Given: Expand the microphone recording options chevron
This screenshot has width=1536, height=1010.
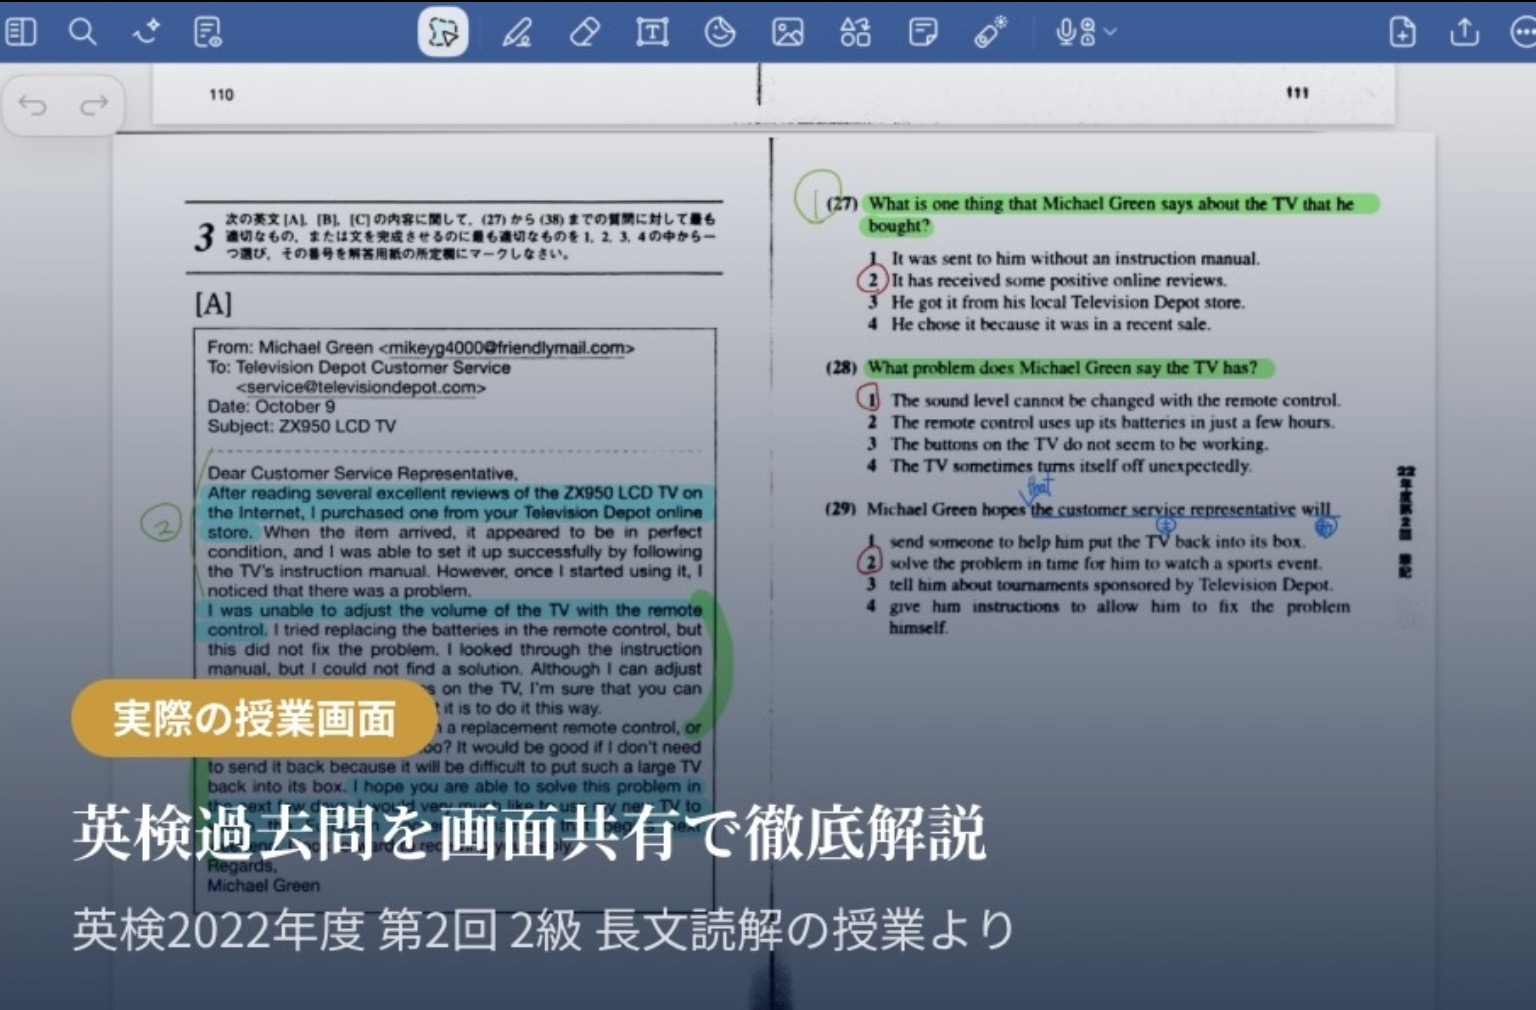Looking at the screenshot, I should point(1110,32).
